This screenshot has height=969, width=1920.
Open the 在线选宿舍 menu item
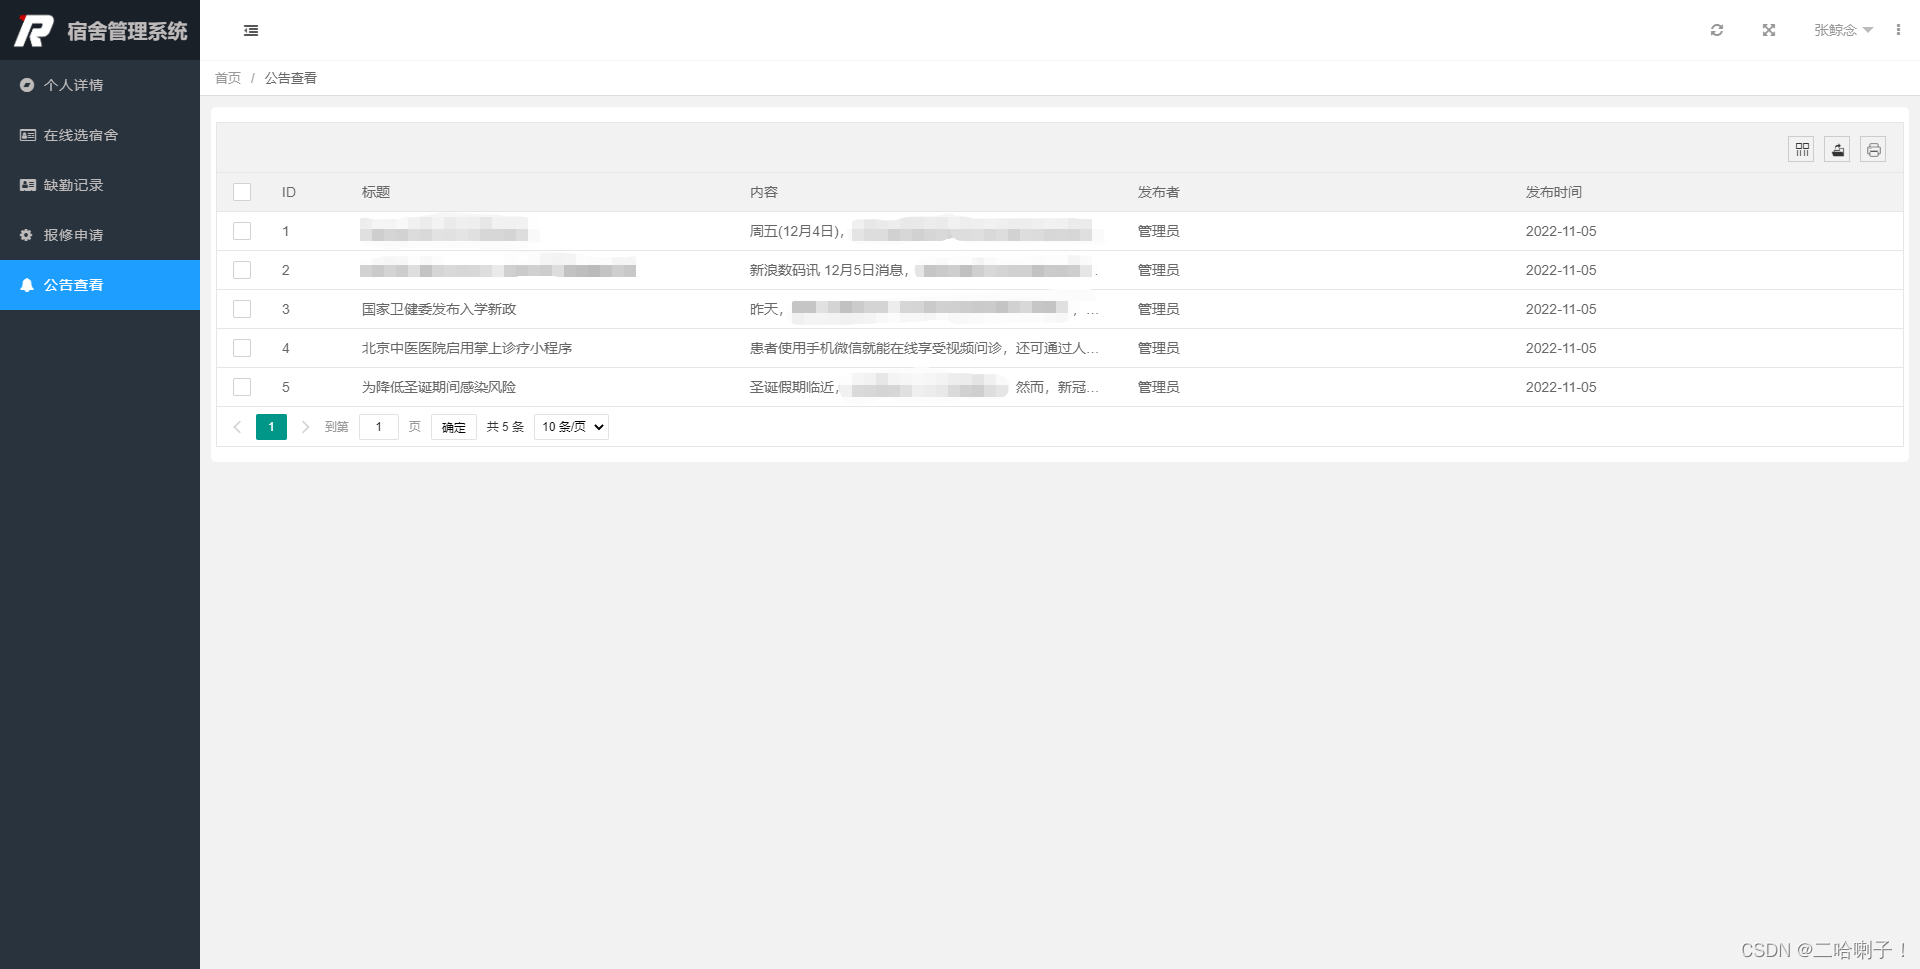(x=100, y=135)
